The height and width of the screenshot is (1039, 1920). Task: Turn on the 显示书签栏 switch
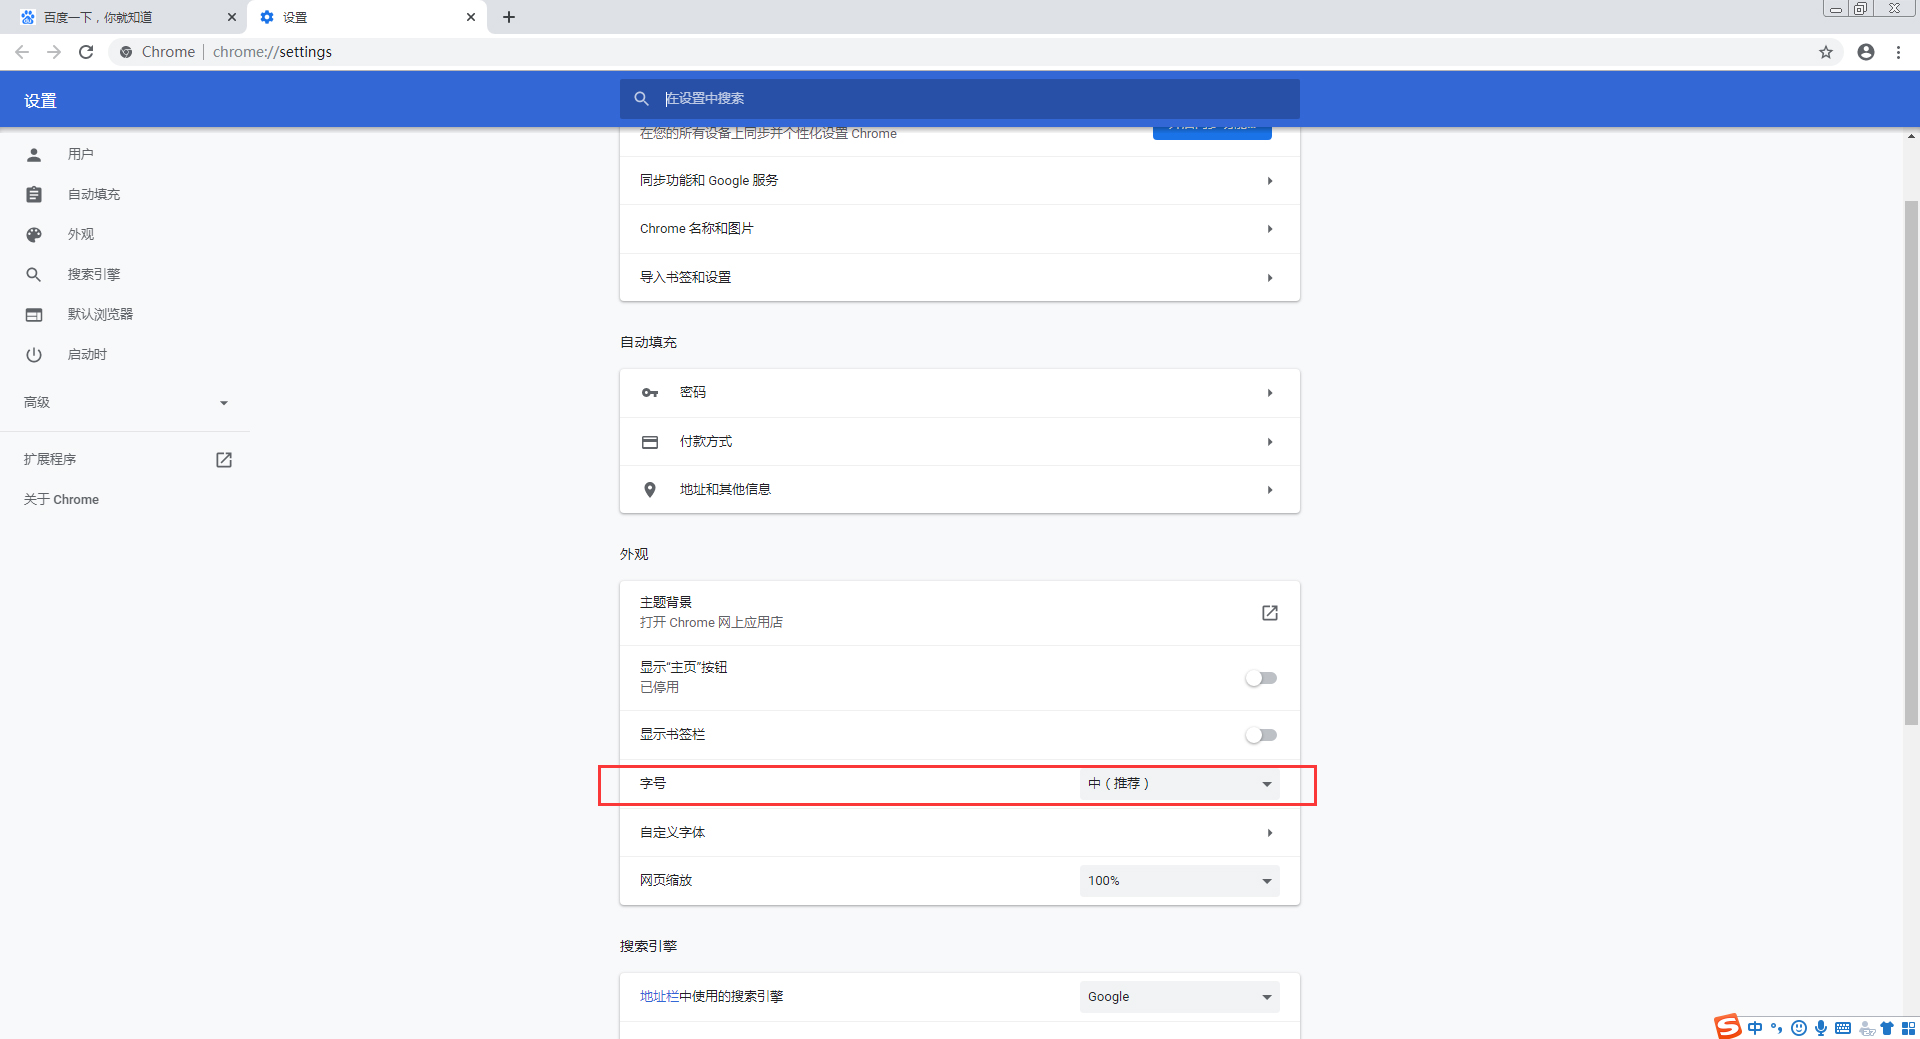[x=1260, y=735]
